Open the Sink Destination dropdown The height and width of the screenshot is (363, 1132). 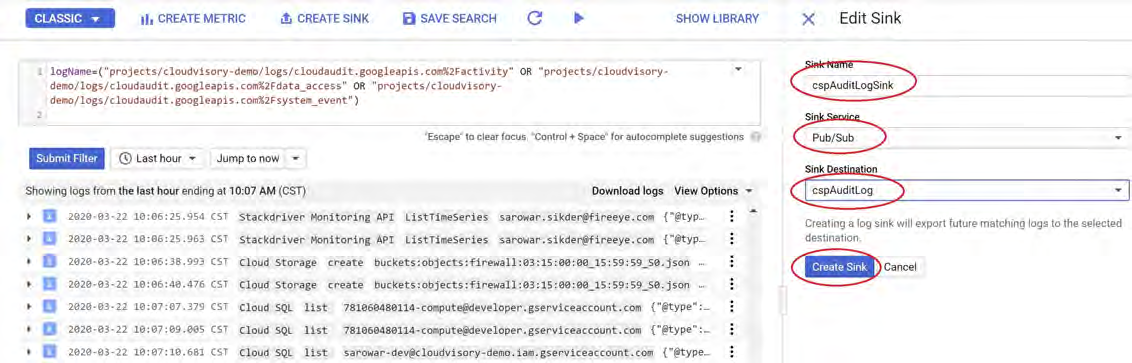[966, 190]
